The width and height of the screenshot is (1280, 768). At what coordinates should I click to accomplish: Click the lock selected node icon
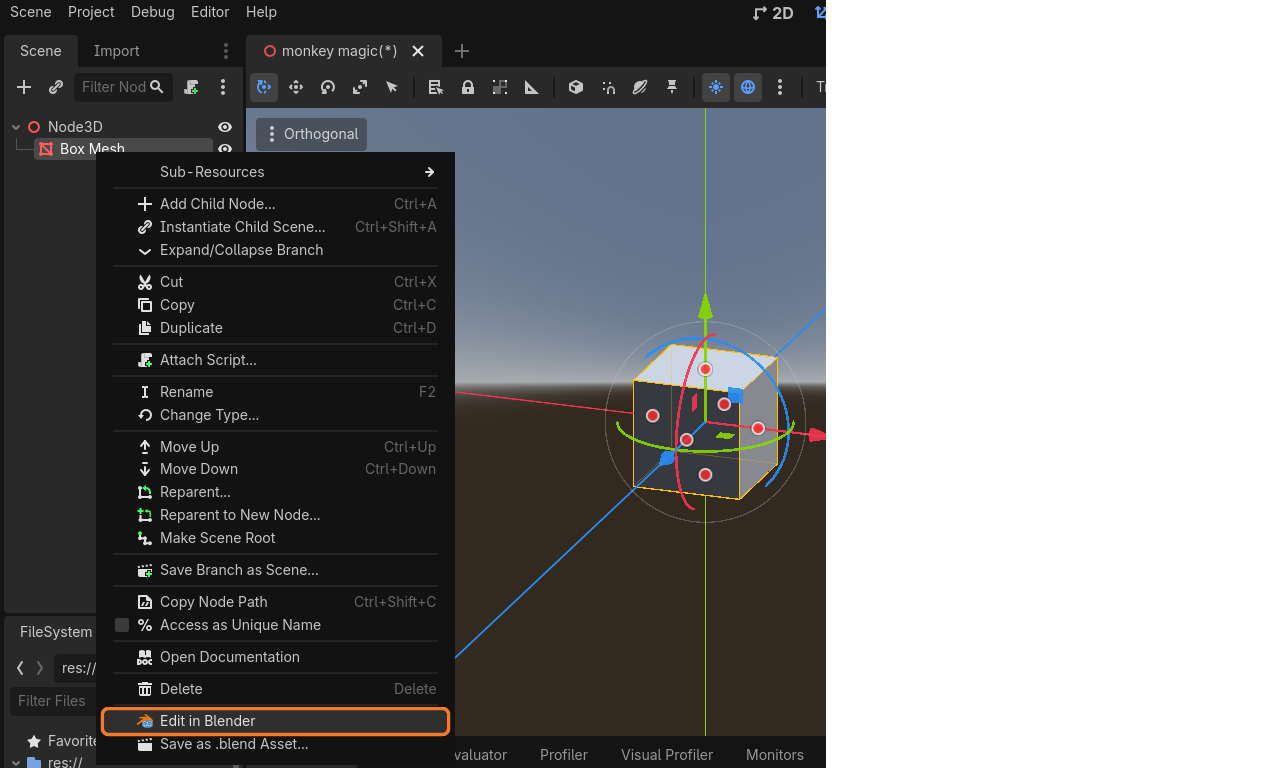[468, 87]
